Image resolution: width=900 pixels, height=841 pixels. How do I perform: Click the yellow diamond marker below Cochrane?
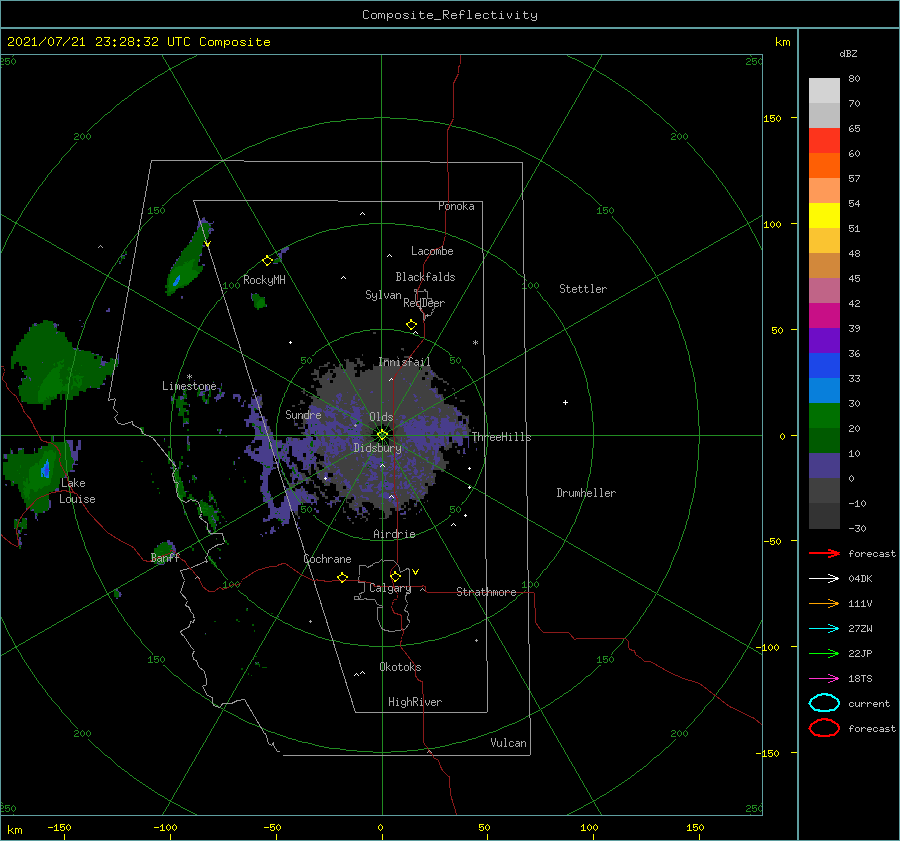tap(342, 577)
